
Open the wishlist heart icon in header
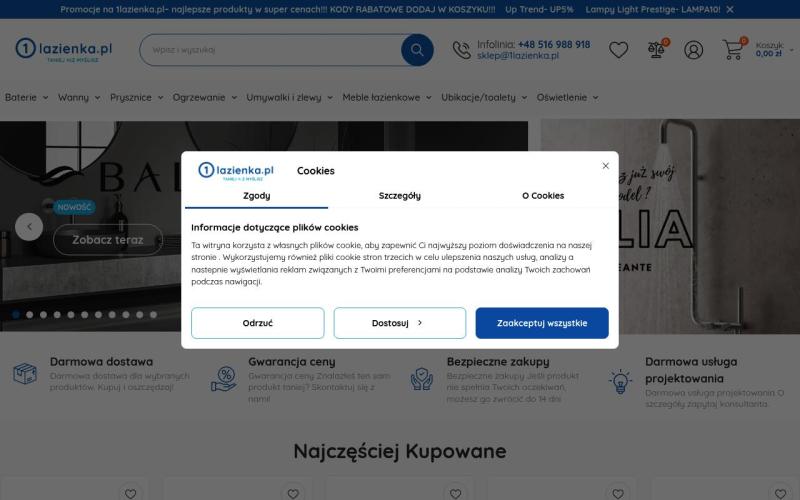point(618,50)
